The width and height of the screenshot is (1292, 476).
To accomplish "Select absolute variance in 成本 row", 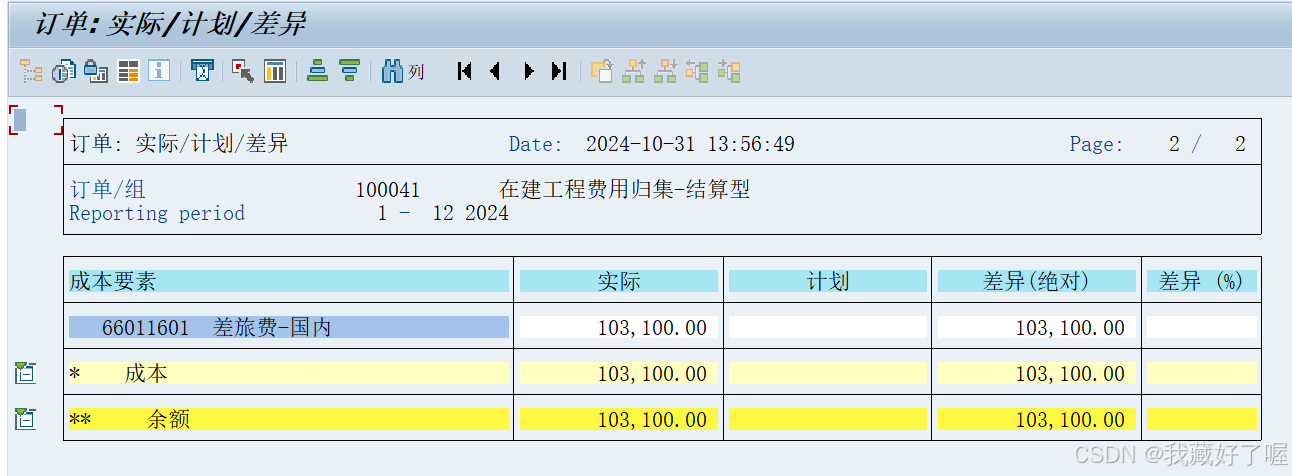I will 1036,373.
